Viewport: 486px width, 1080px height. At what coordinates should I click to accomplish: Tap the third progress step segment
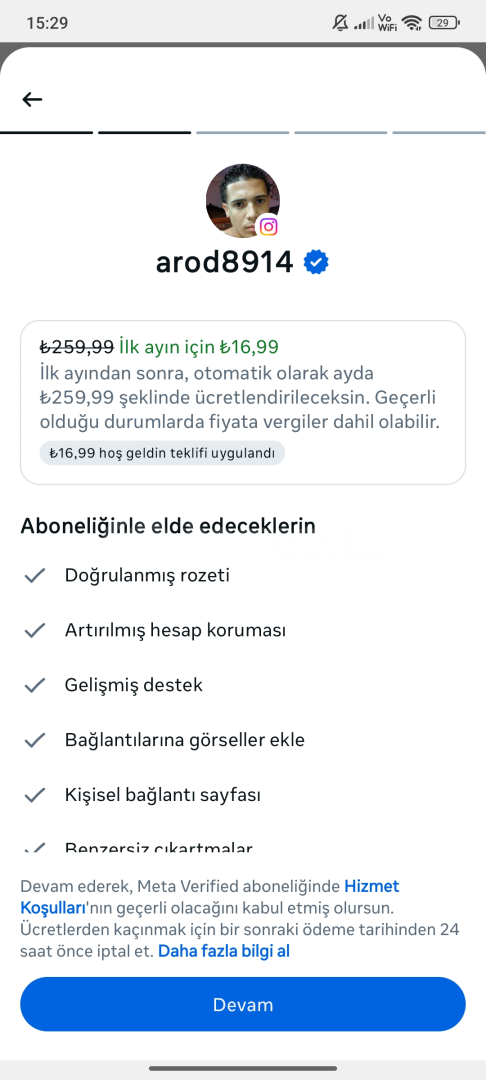pos(242,132)
